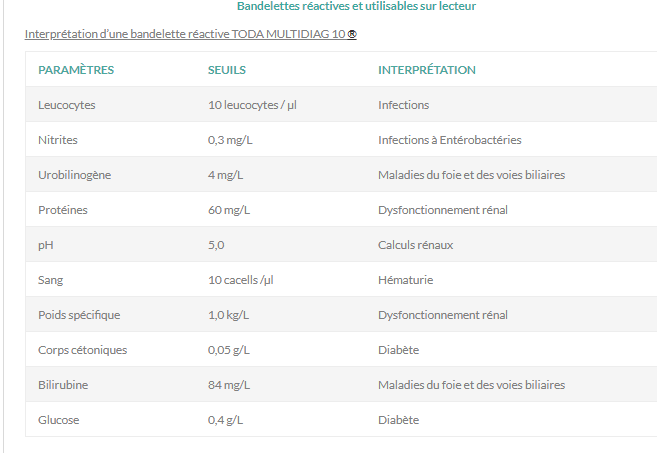This screenshot has width=657, height=453.
Task: Click the Urobilinogène parameter cell
Action: 75,175
